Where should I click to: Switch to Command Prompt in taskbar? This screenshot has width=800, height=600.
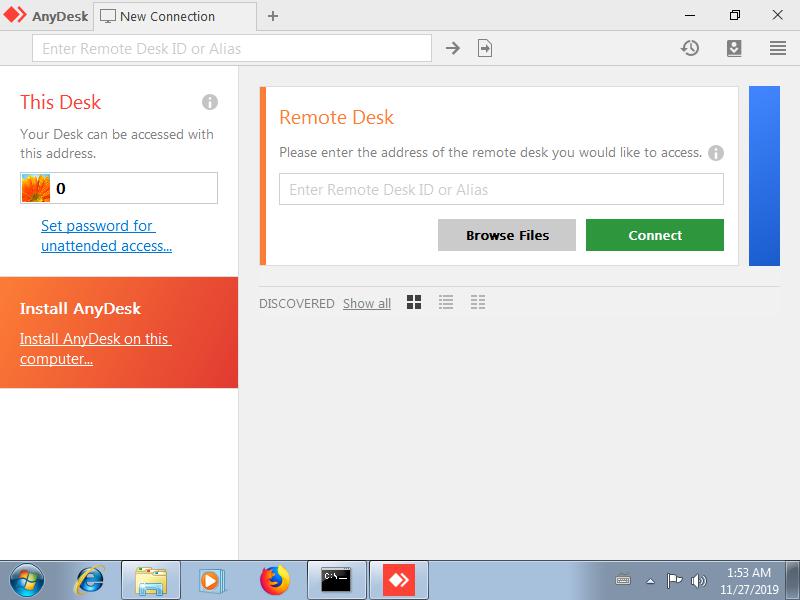[x=336, y=580]
